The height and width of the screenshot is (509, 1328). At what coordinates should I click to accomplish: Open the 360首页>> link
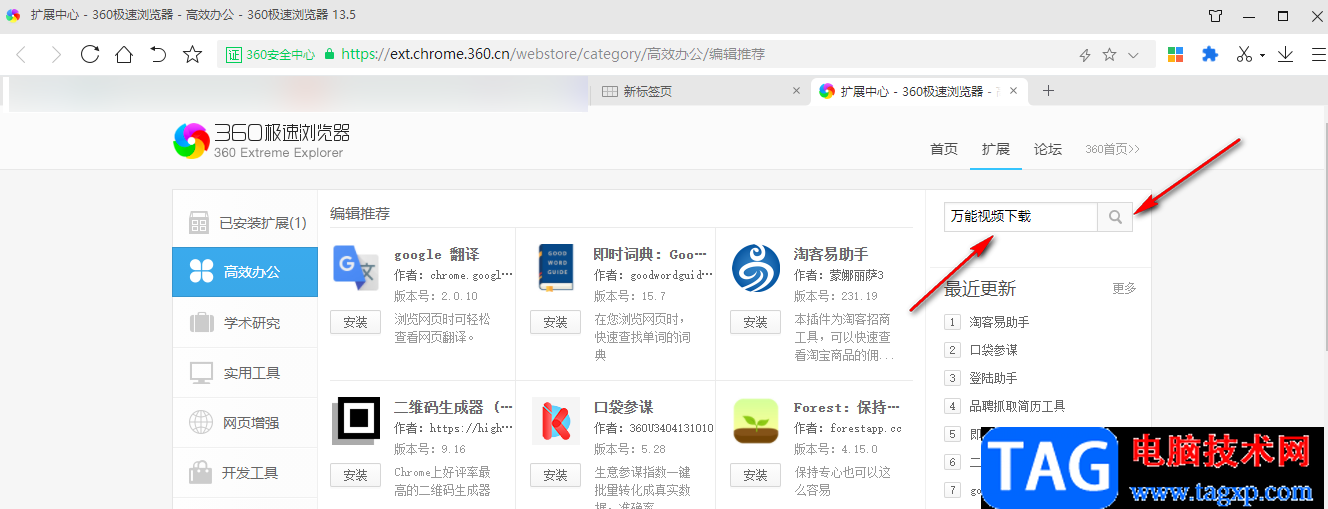pos(1112,149)
